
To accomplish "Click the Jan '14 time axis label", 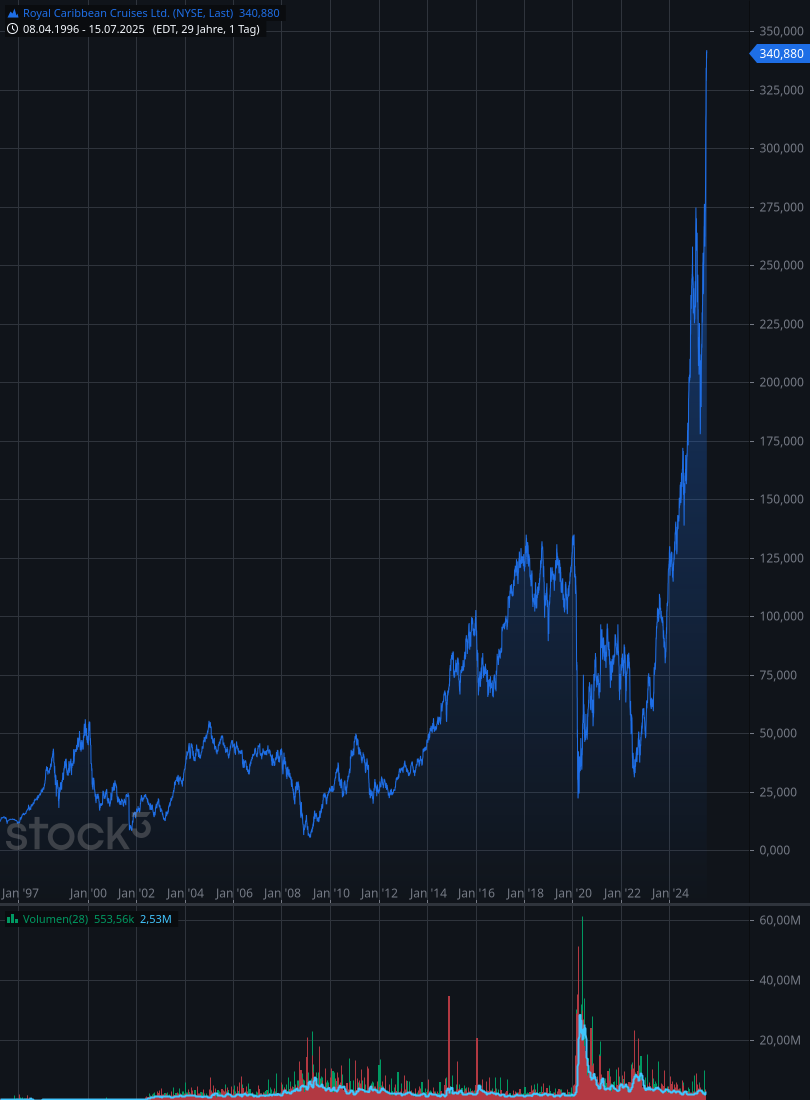I will click(x=428, y=894).
